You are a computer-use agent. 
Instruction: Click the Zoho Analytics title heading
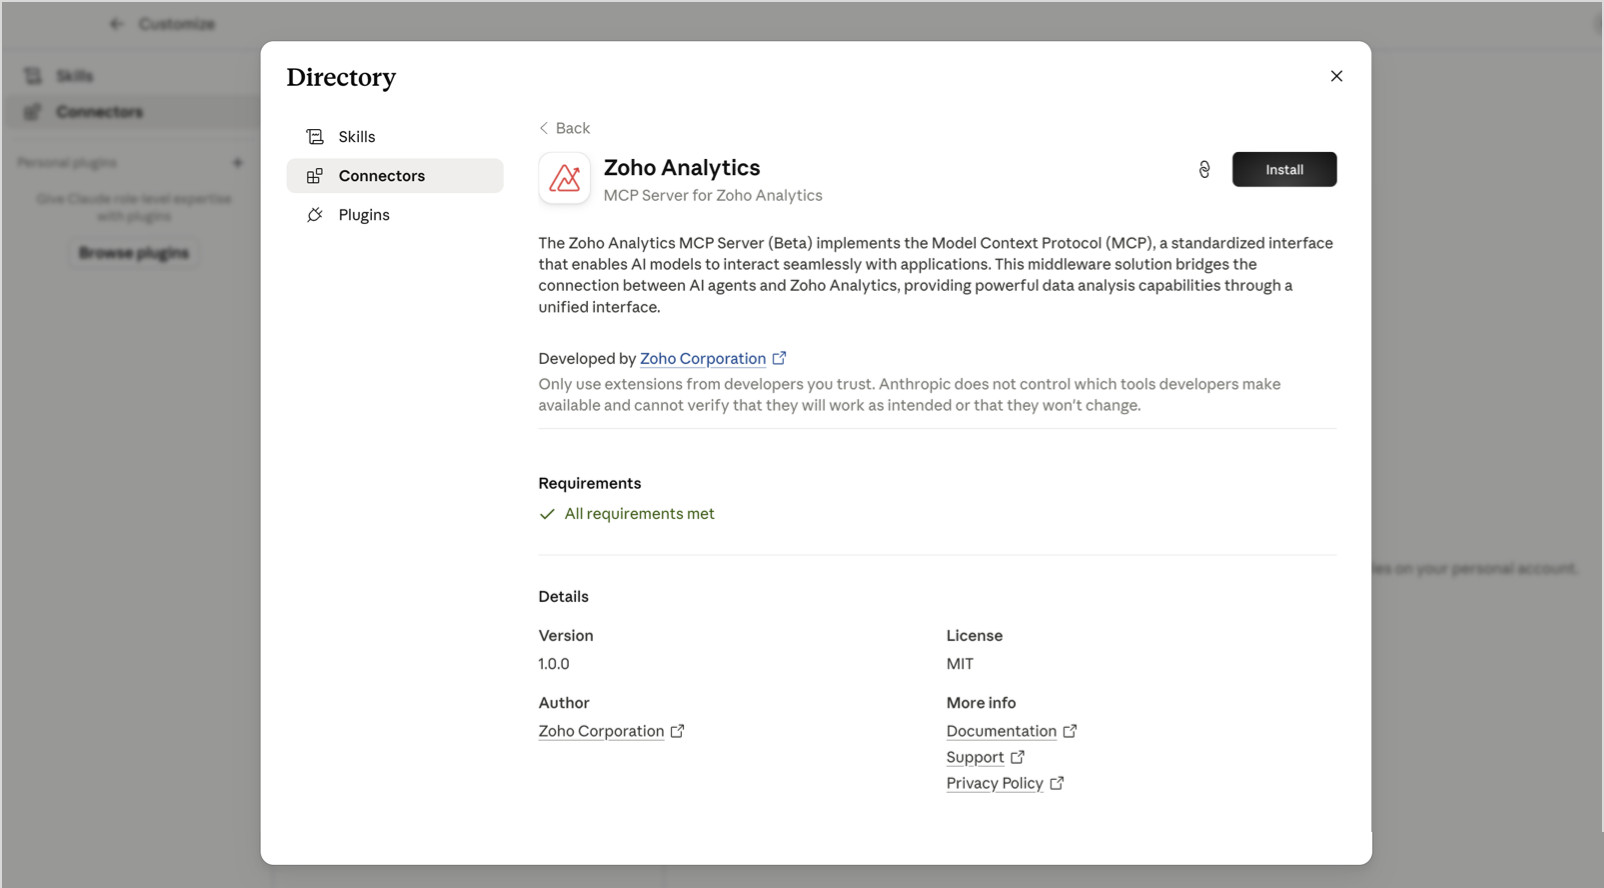tap(682, 168)
